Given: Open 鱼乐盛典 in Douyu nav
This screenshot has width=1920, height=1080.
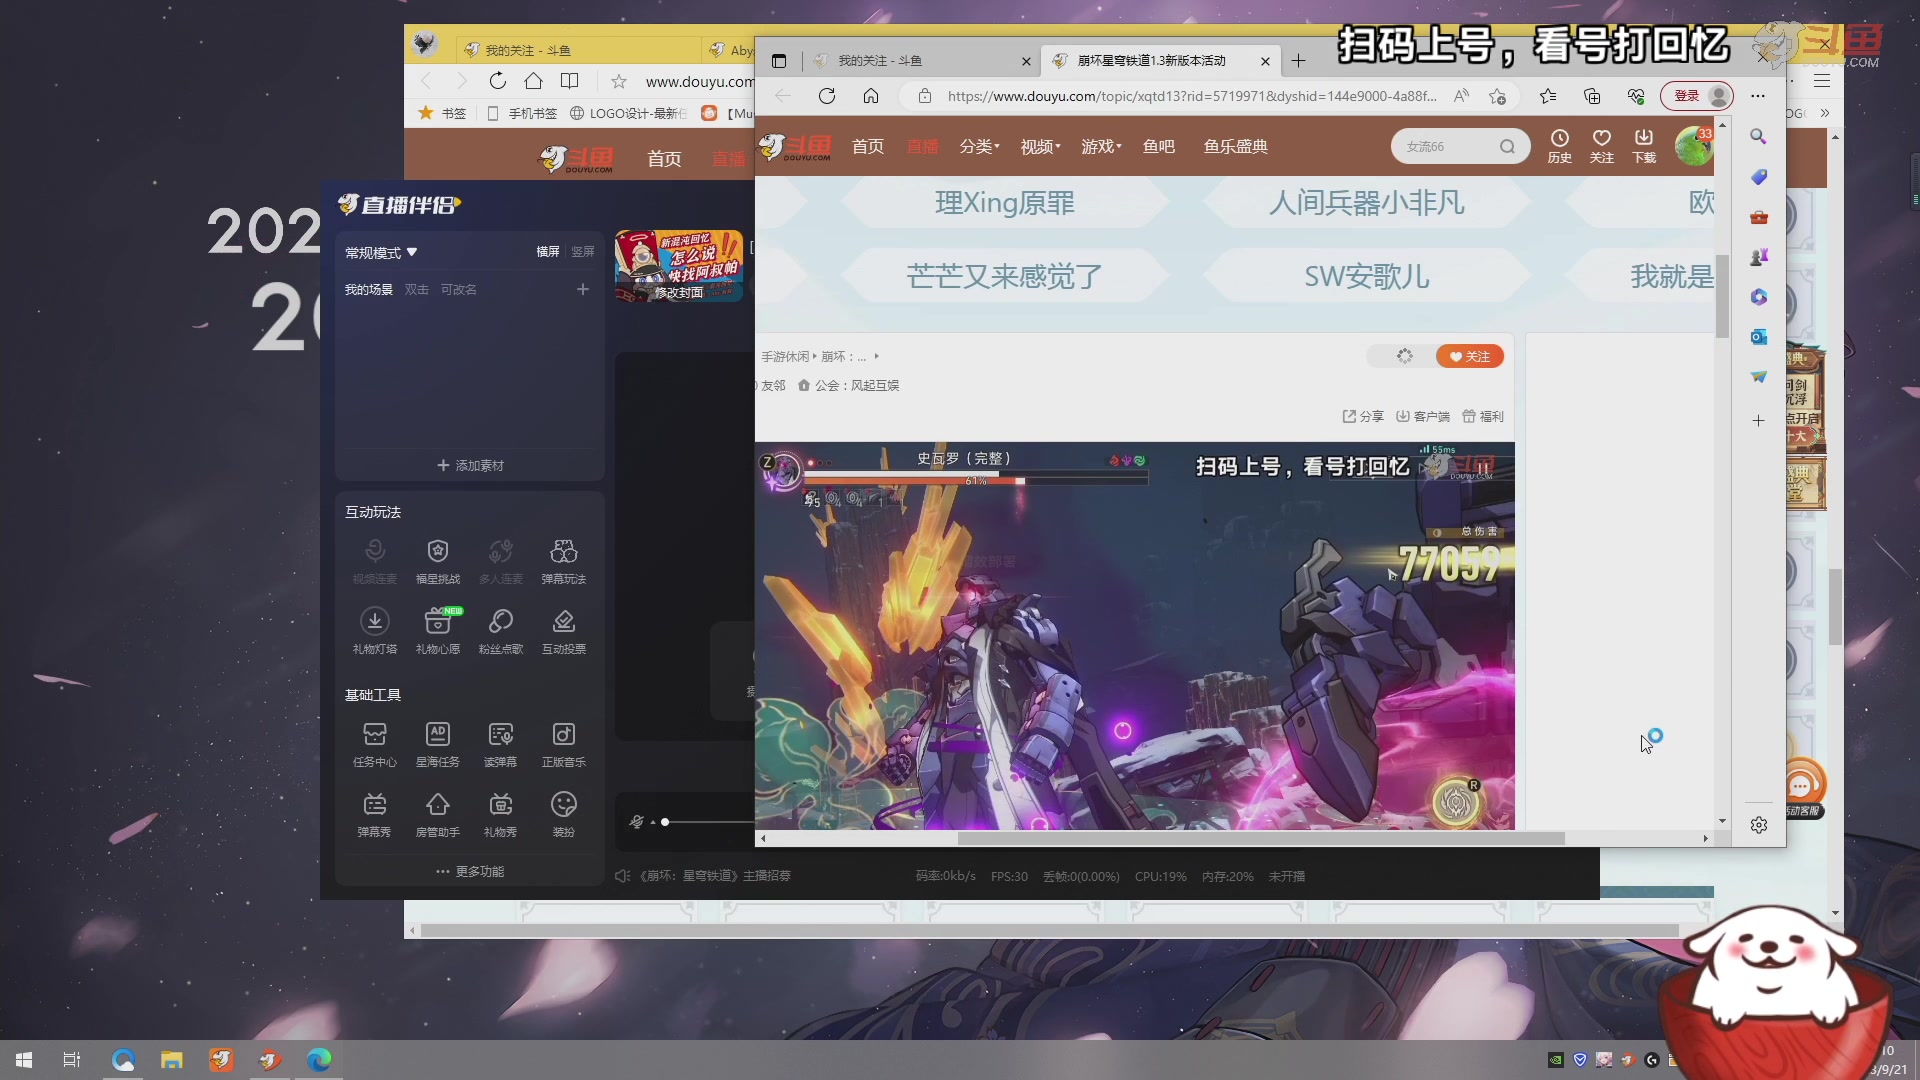Looking at the screenshot, I should pos(1236,146).
